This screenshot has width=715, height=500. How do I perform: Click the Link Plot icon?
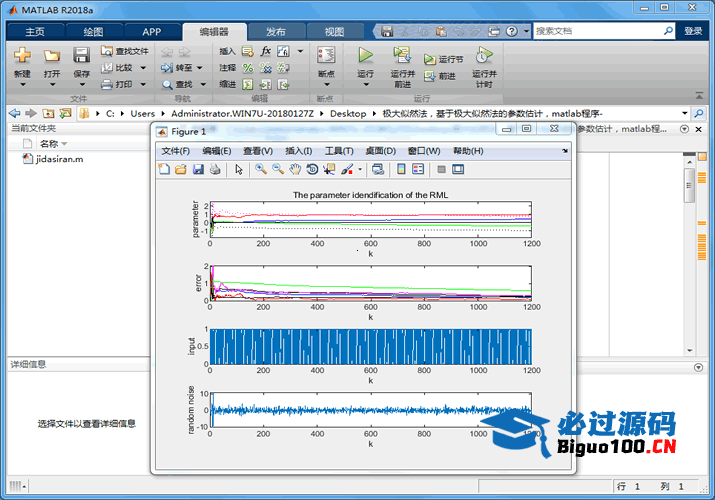378,170
